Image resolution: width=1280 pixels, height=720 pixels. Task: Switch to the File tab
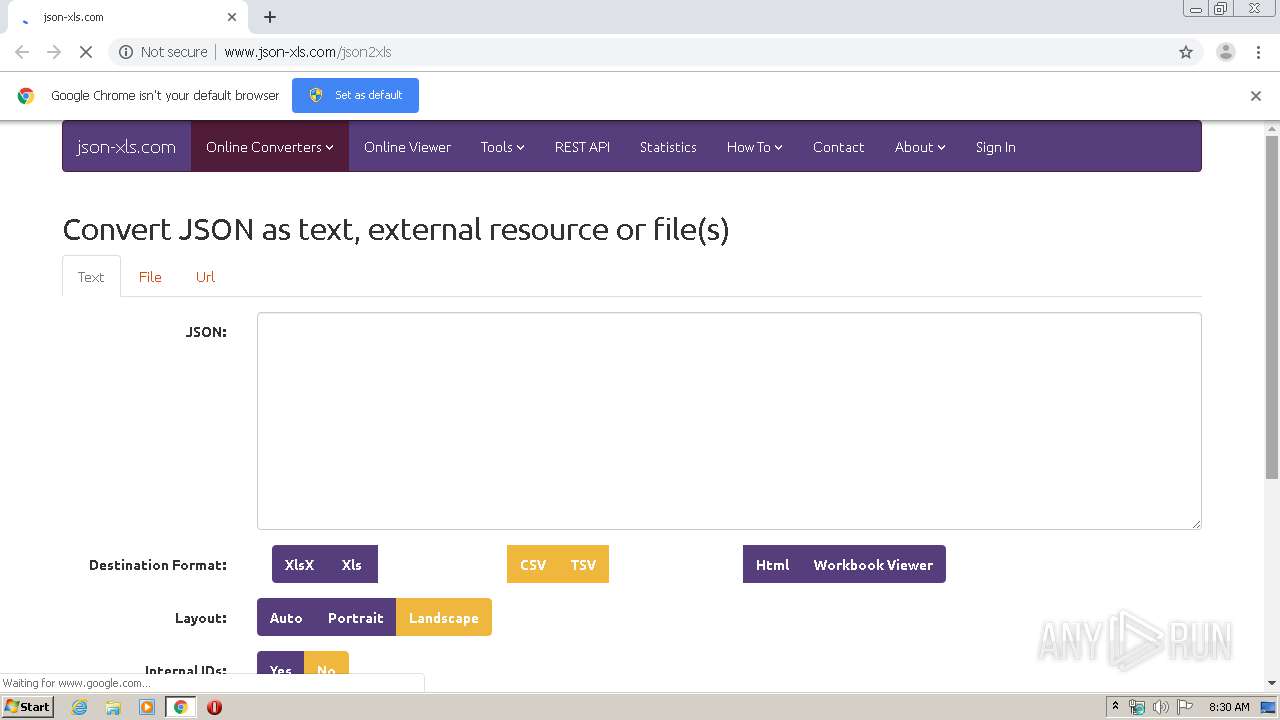(x=150, y=277)
